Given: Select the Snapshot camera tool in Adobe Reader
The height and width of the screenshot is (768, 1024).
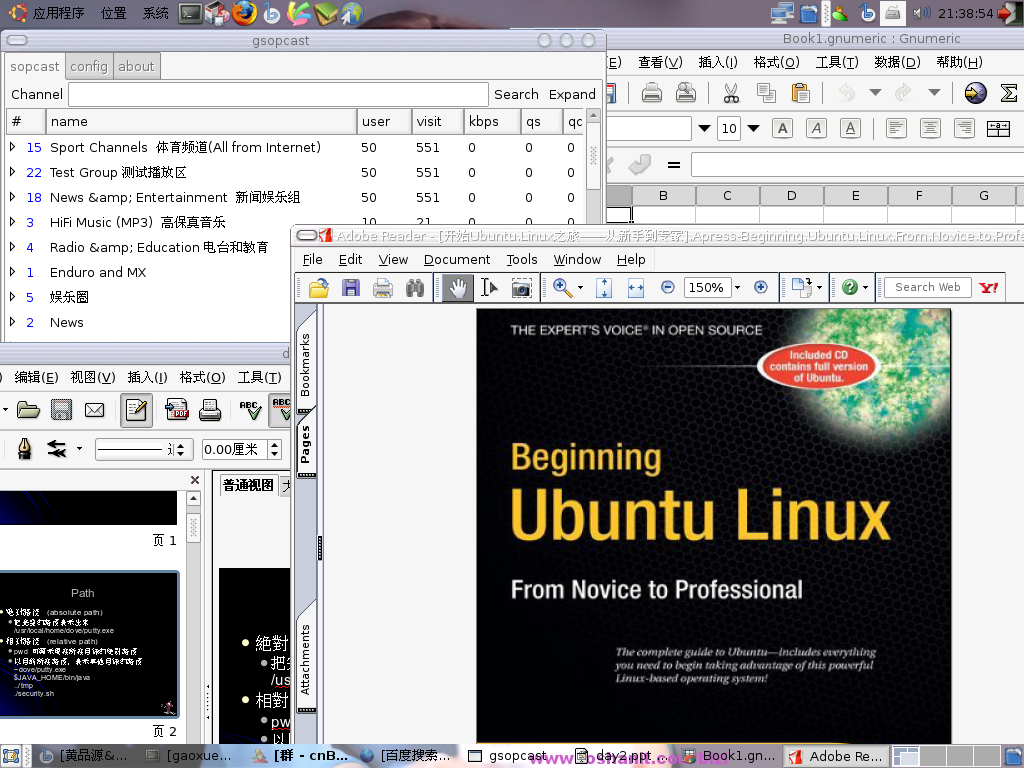Looking at the screenshot, I should [x=521, y=287].
